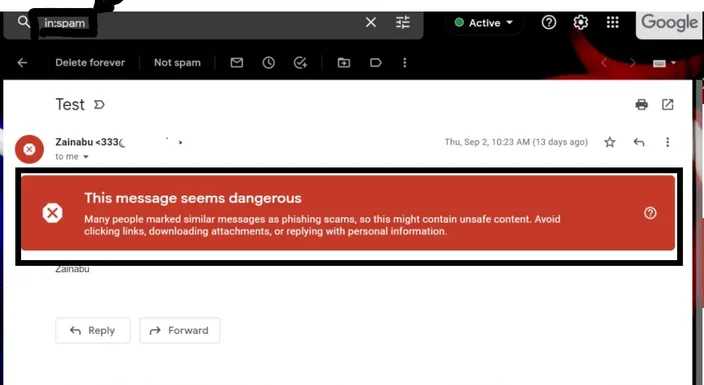Open the Labels tag icon
Viewport: 704px width, 385px height.
pyautogui.click(x=375, y=63)
